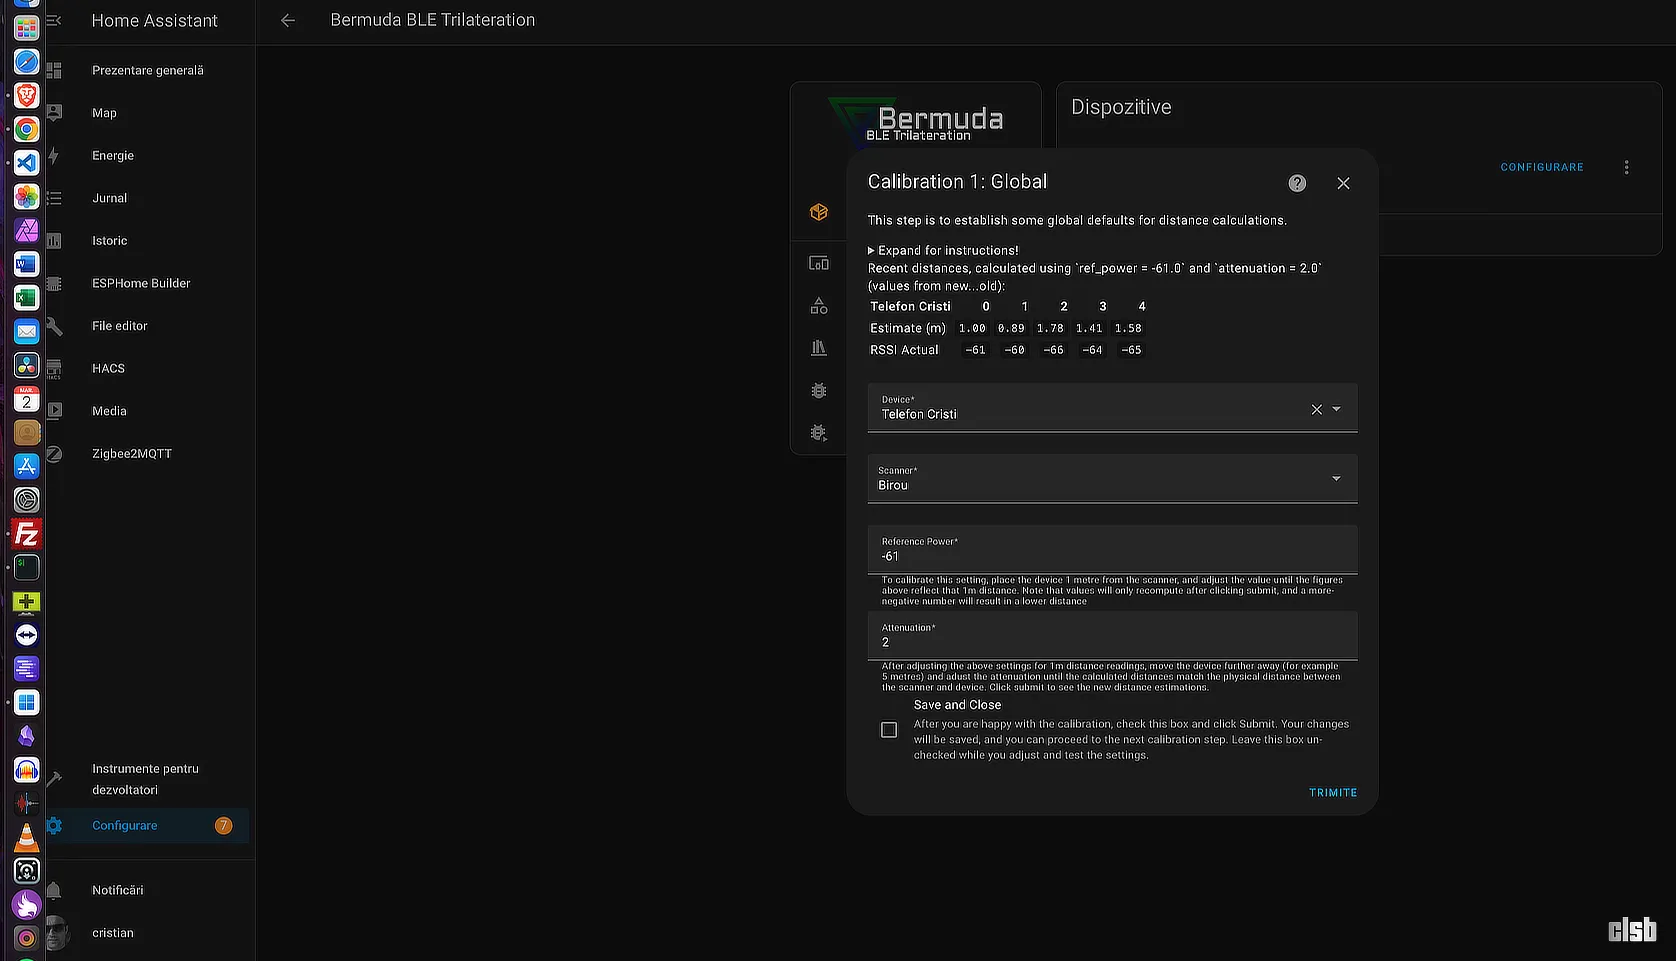1676x961 pixels.
Task: Open Prezentare generală in the sidebar
Action: pos(147,70)
